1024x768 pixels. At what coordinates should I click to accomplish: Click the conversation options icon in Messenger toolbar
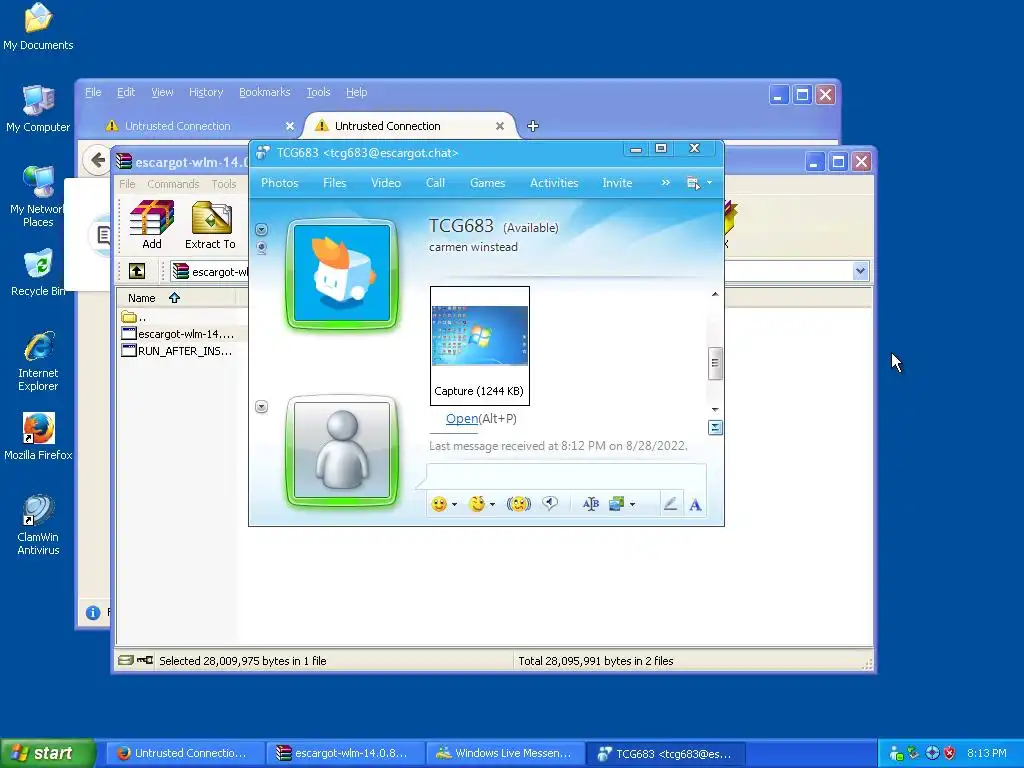click(x=694, y=183)
